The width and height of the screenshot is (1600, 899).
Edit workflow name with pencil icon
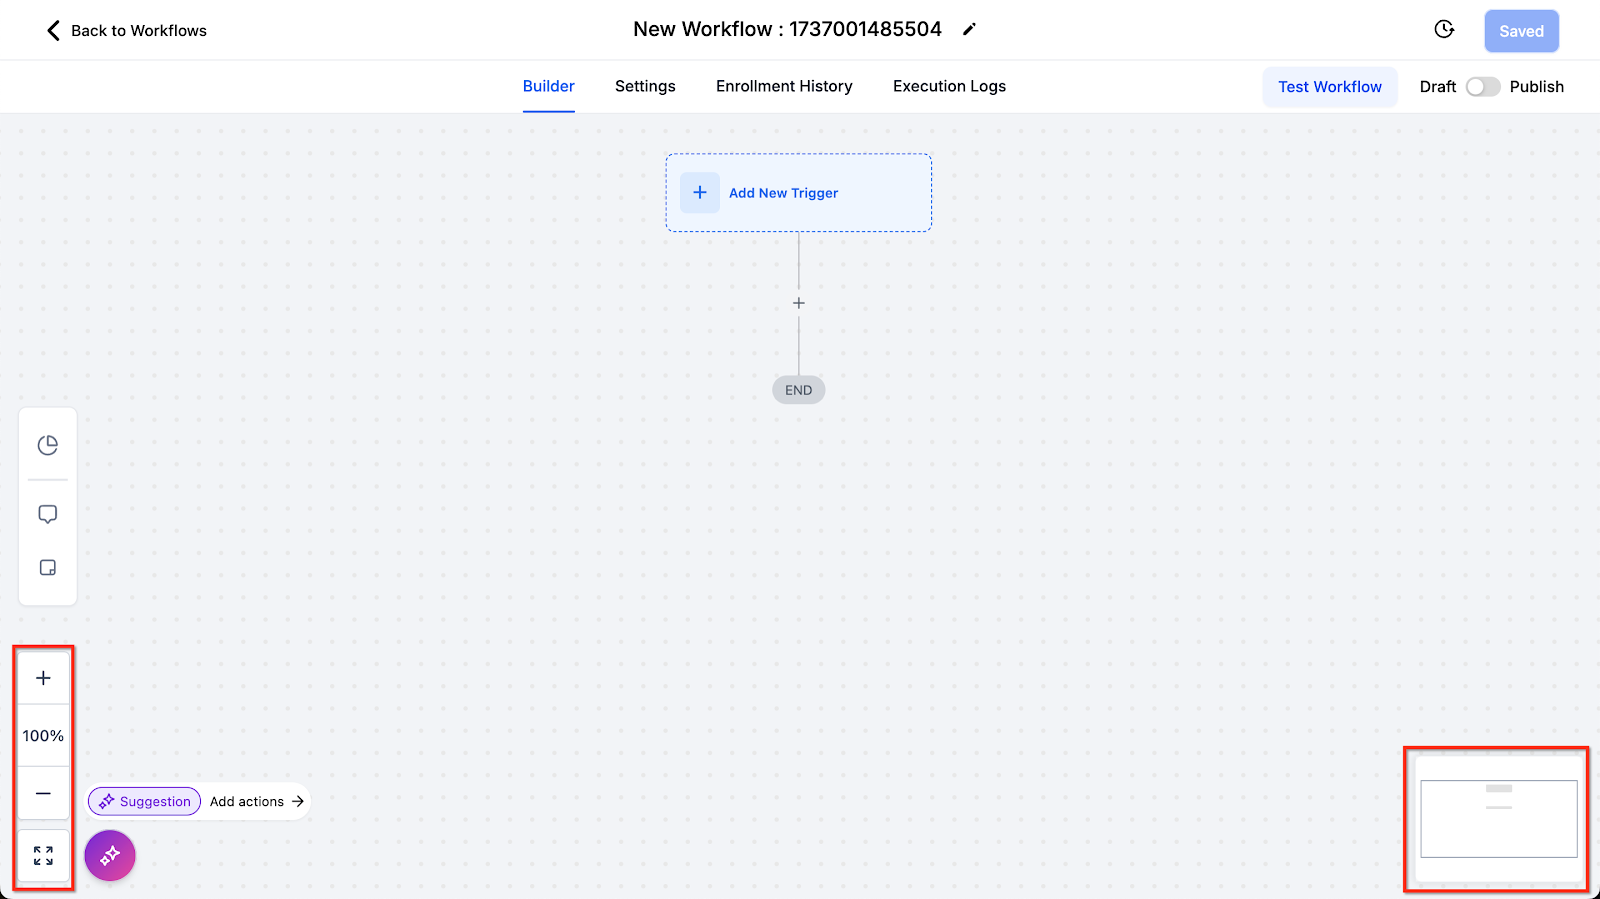tap(969, 30)
